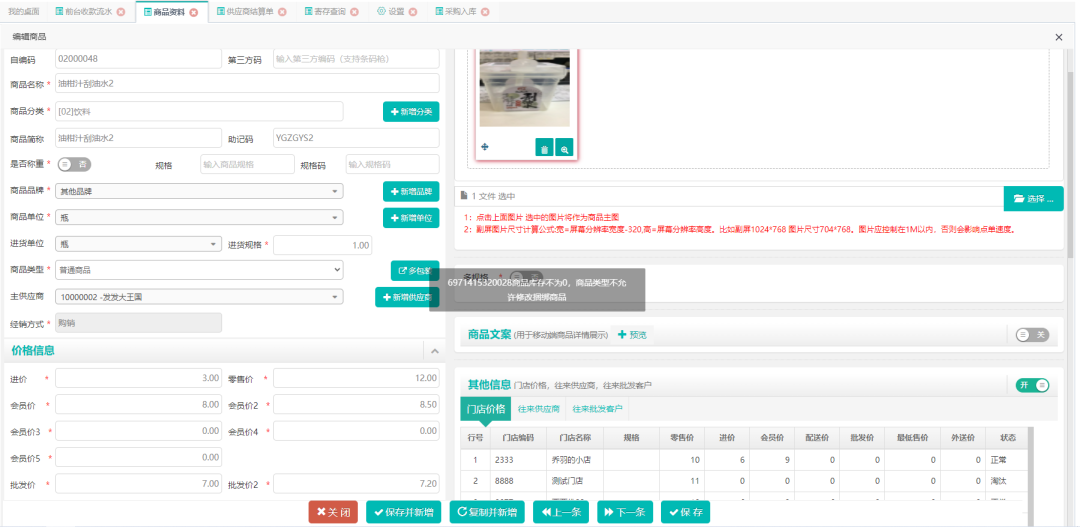Close the 设置 tab using its X icon
The image size is (1080, 527).
pos(413,12)
